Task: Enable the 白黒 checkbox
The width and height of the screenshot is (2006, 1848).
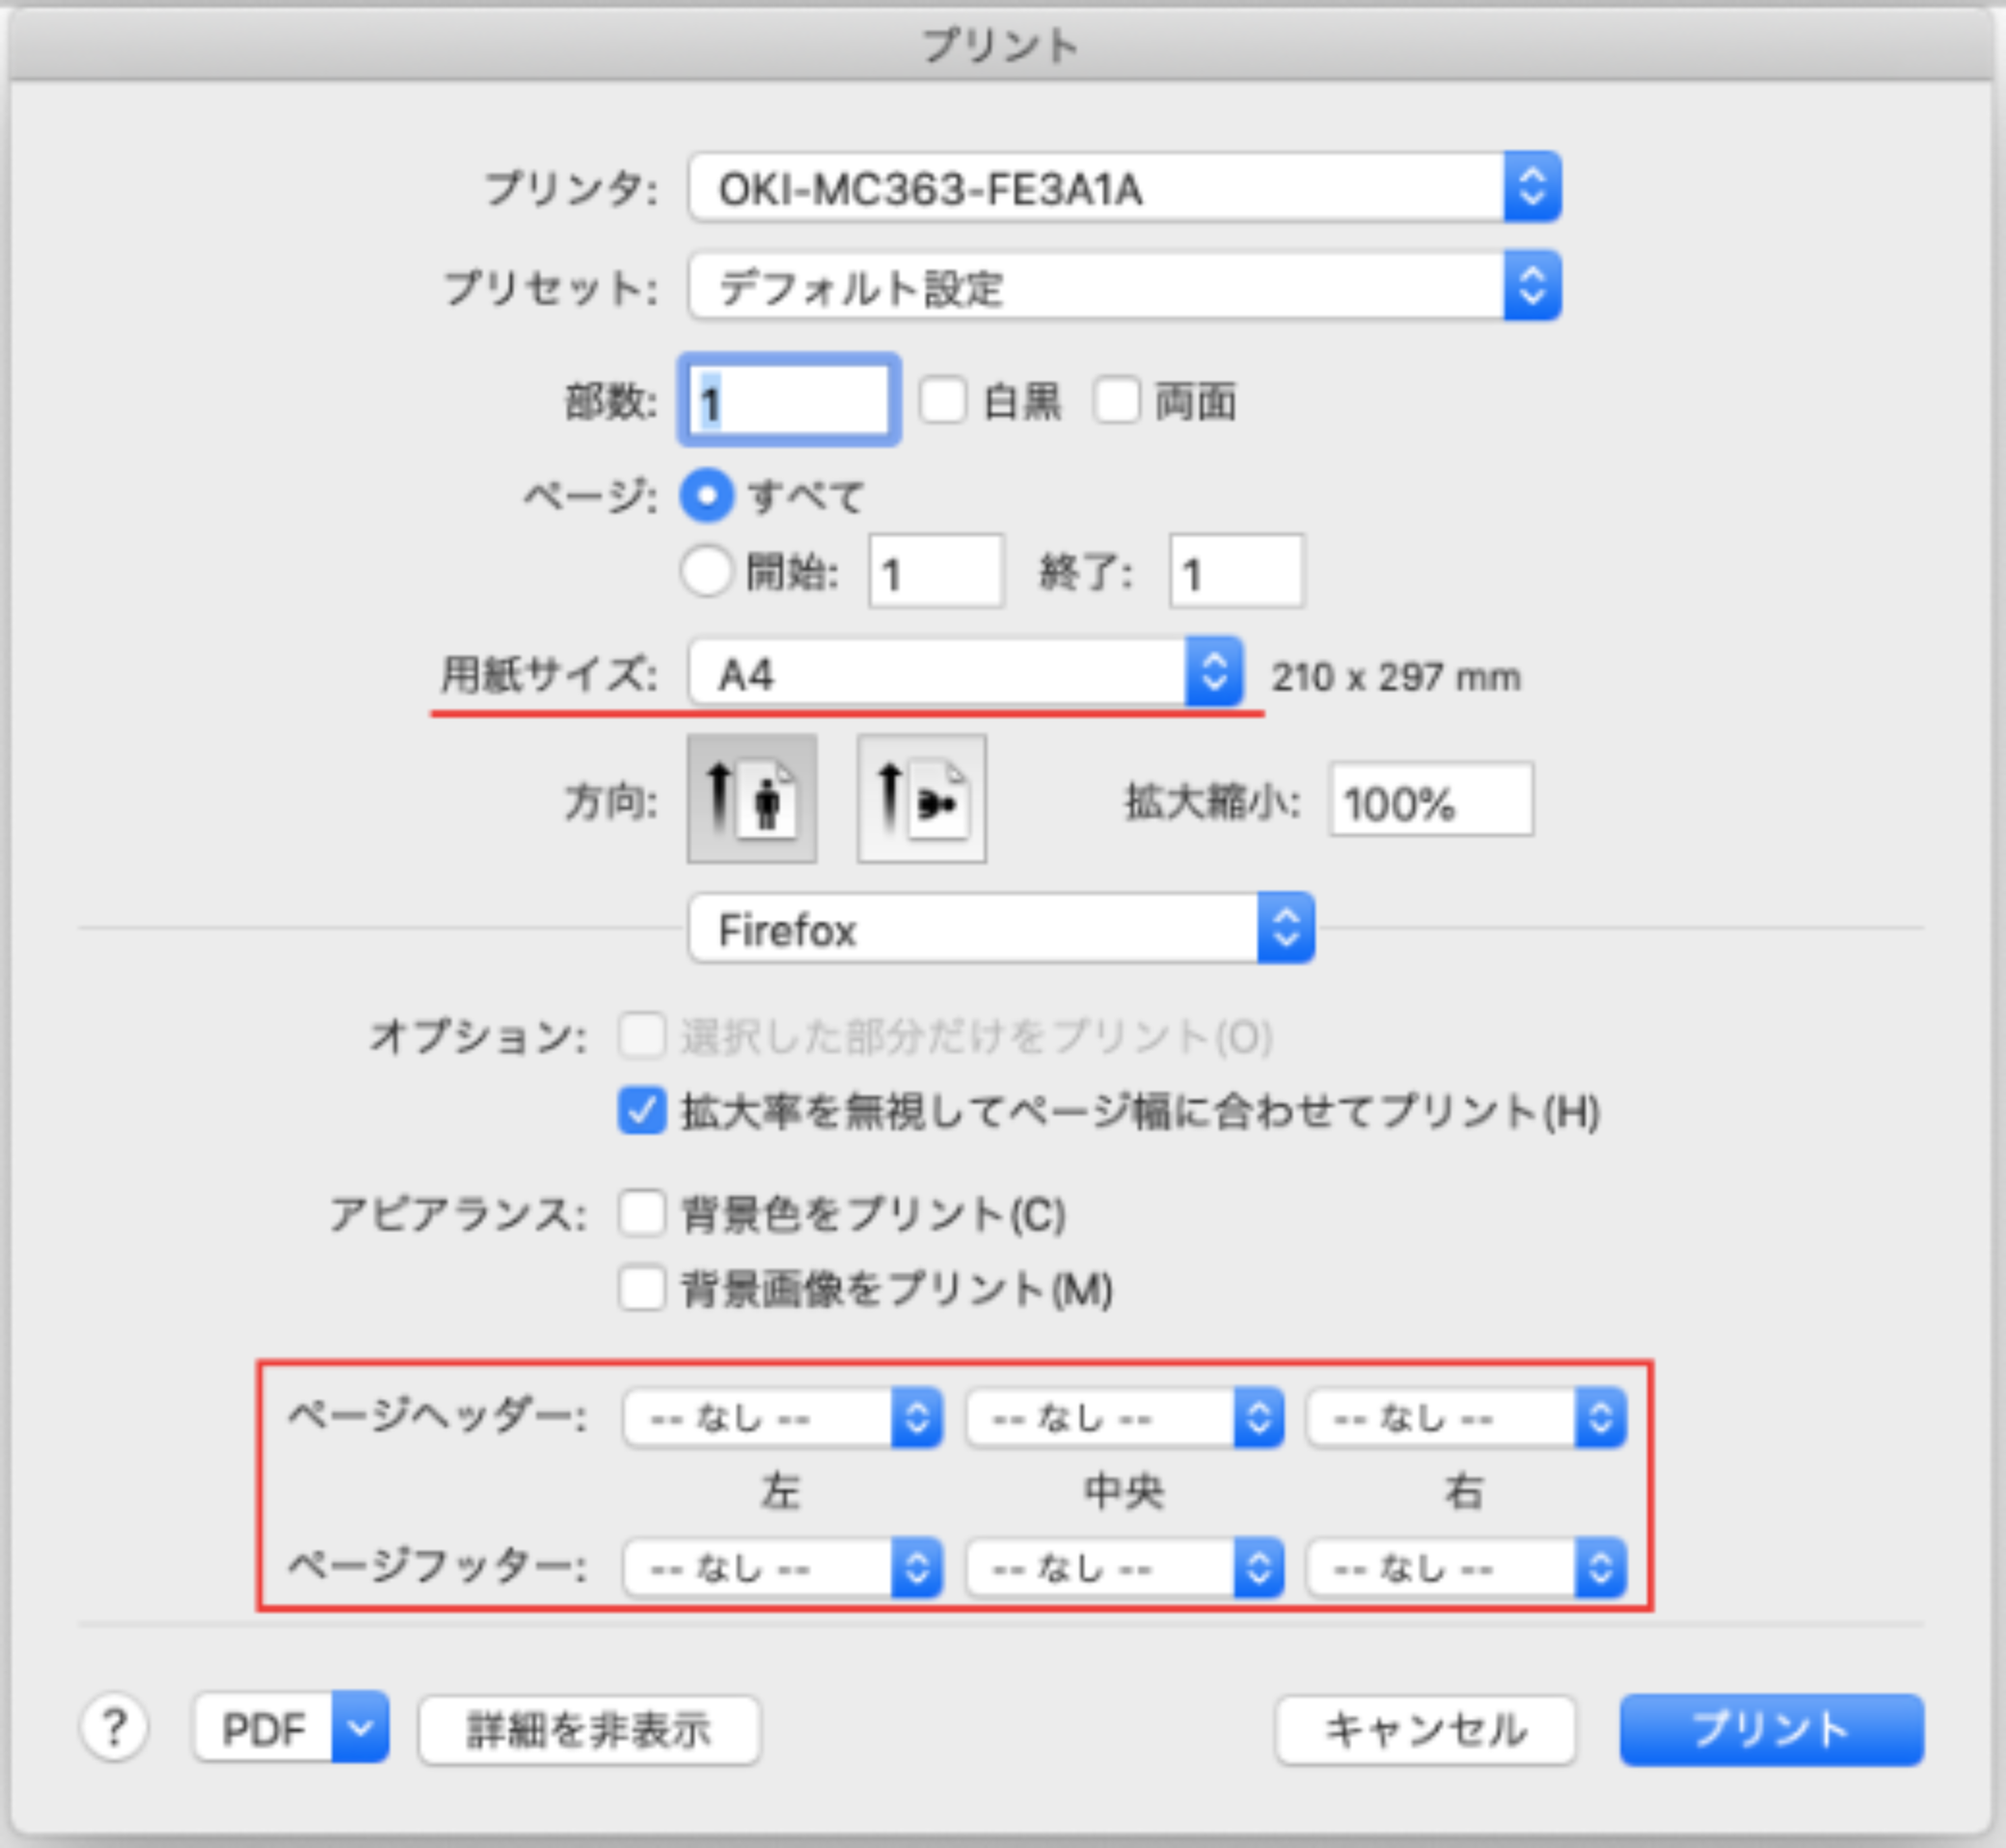Action: pos(942,401)
